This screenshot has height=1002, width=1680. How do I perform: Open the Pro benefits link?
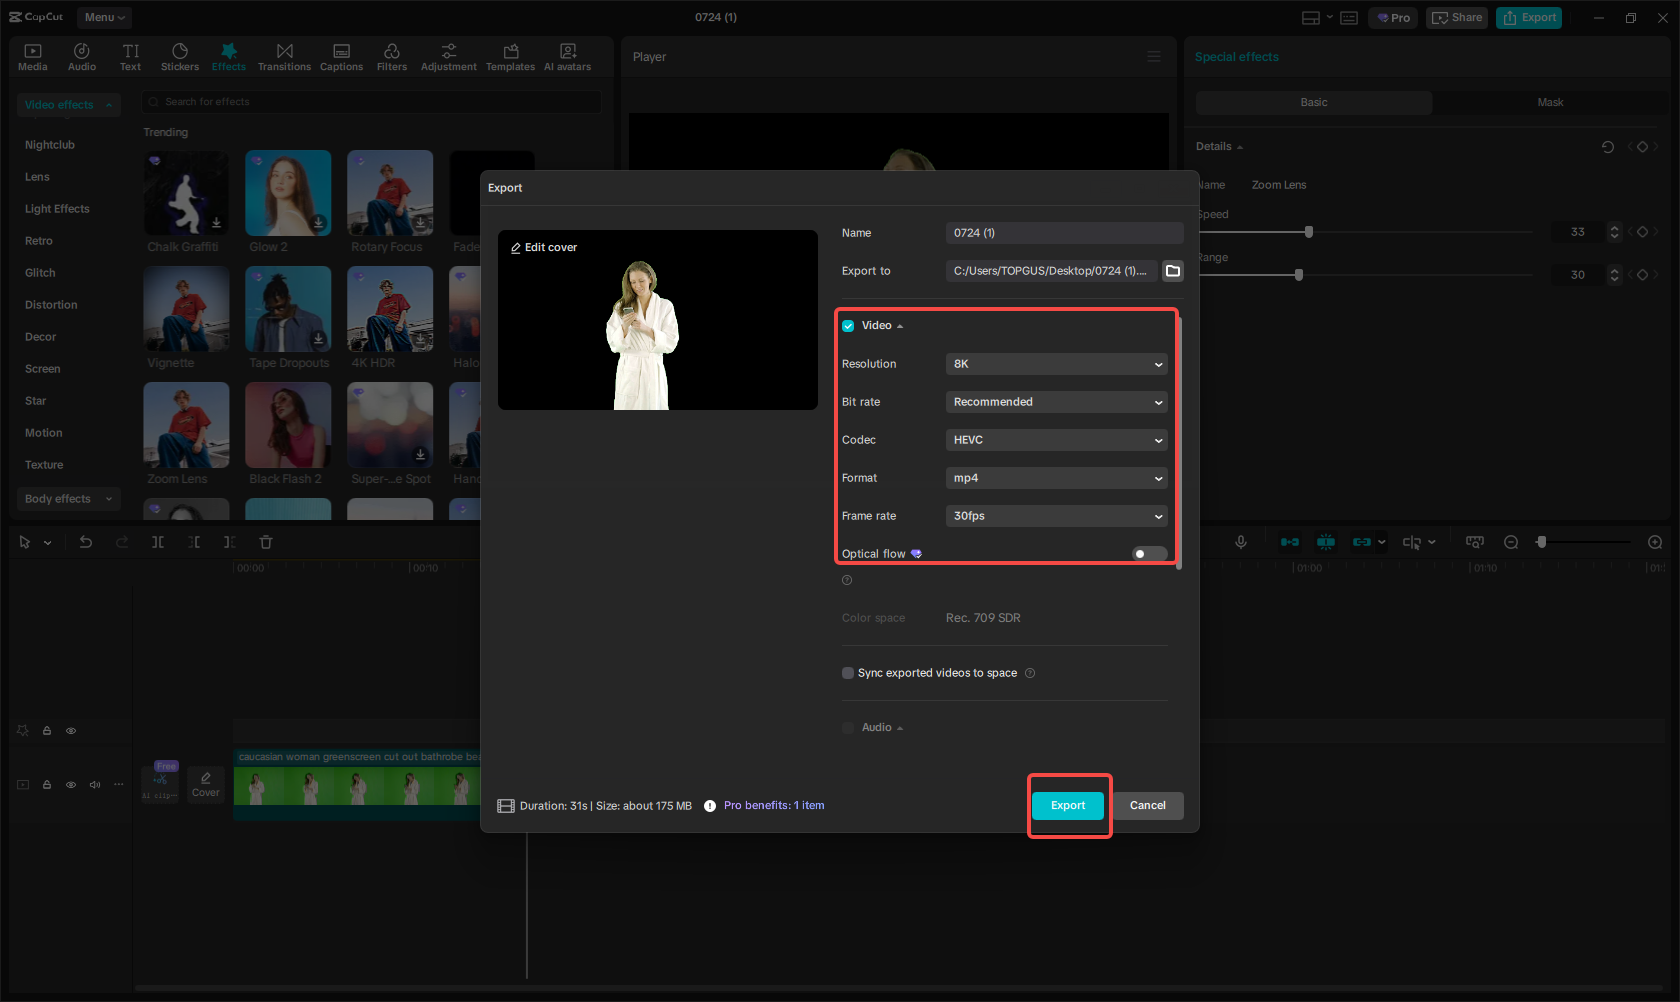(x=774, y=805)
